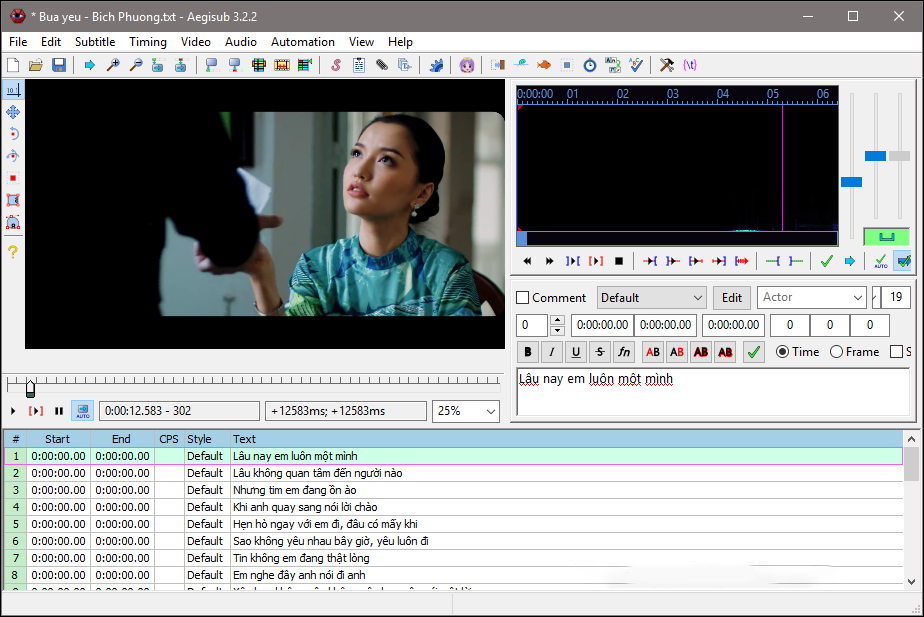The height and width of the screenshot is (617, 924).
Task: Open the Default style dropdown
Action: click(x=651, y=297)
